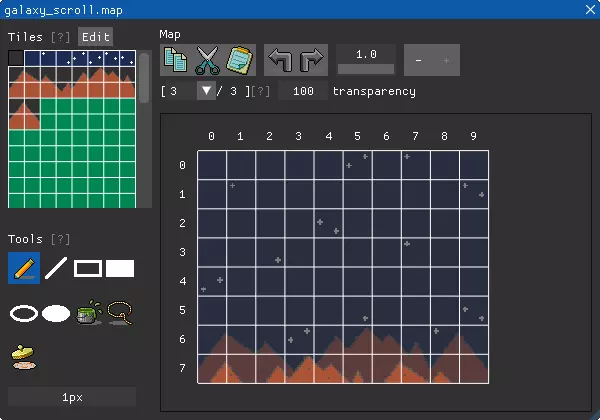Click the Edit button beside Tiles

pyautogui.click(x=95, y=37)
